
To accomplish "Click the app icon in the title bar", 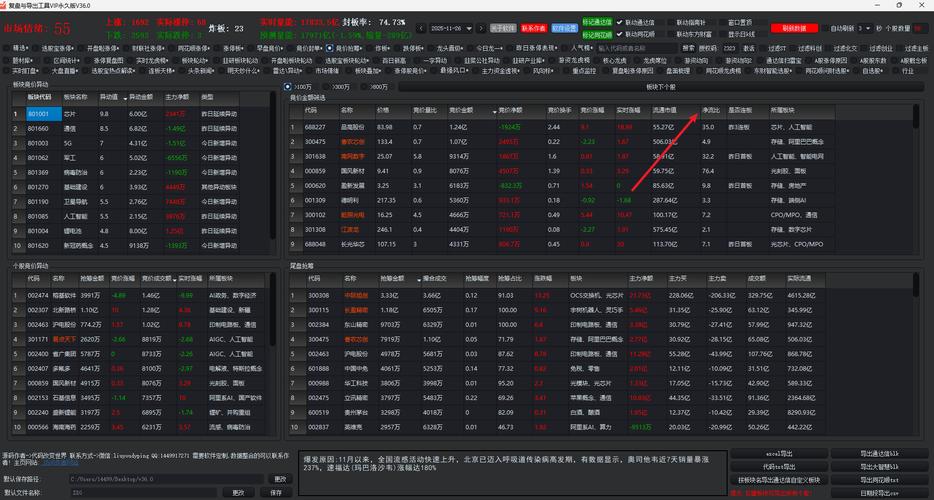I will (x=6, y=5).
